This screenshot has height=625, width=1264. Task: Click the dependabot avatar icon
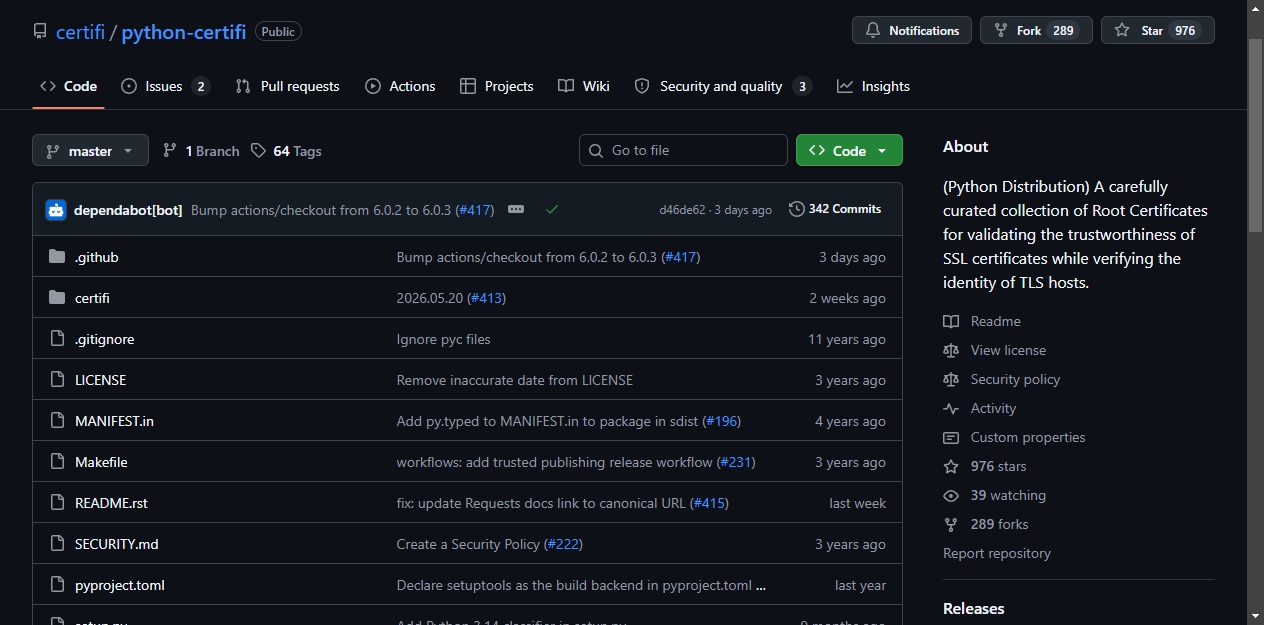click(56, 210)
